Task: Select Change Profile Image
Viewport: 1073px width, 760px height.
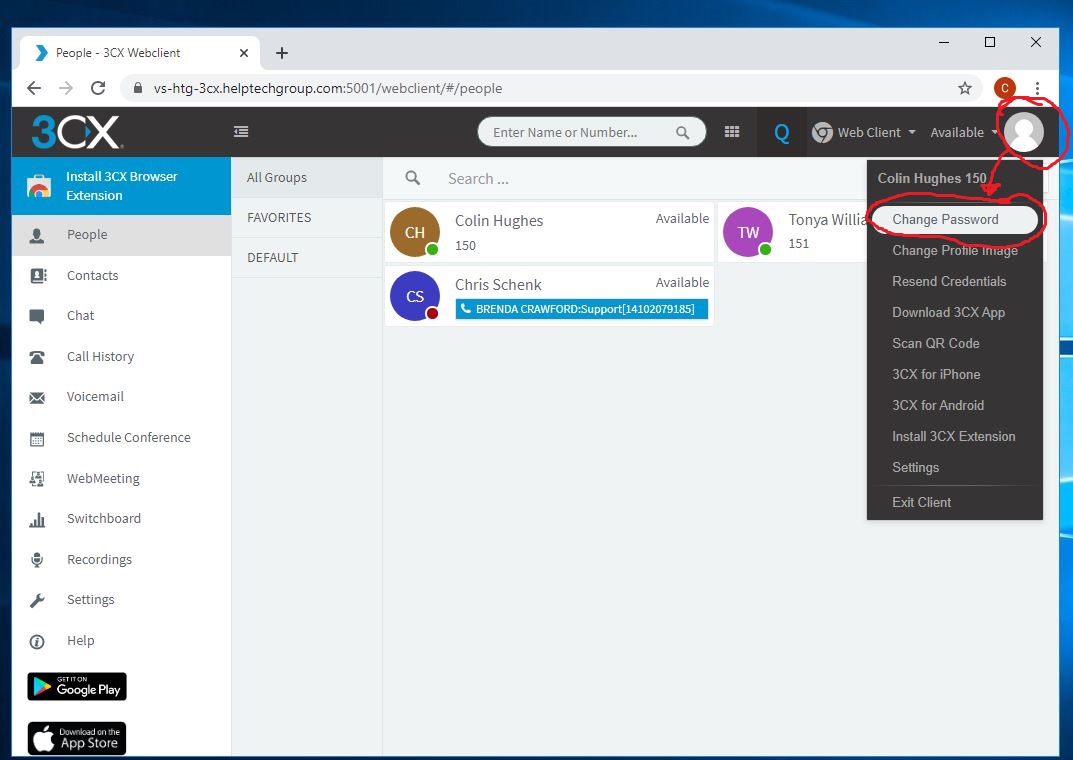Action: point(955,250)
